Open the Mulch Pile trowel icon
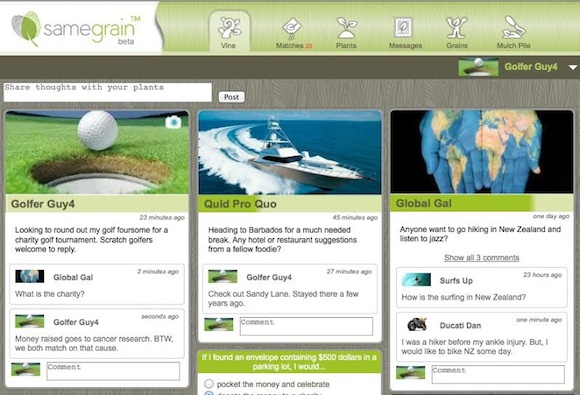The width and height of the screenshot is (580, 395). click(513, 27)
